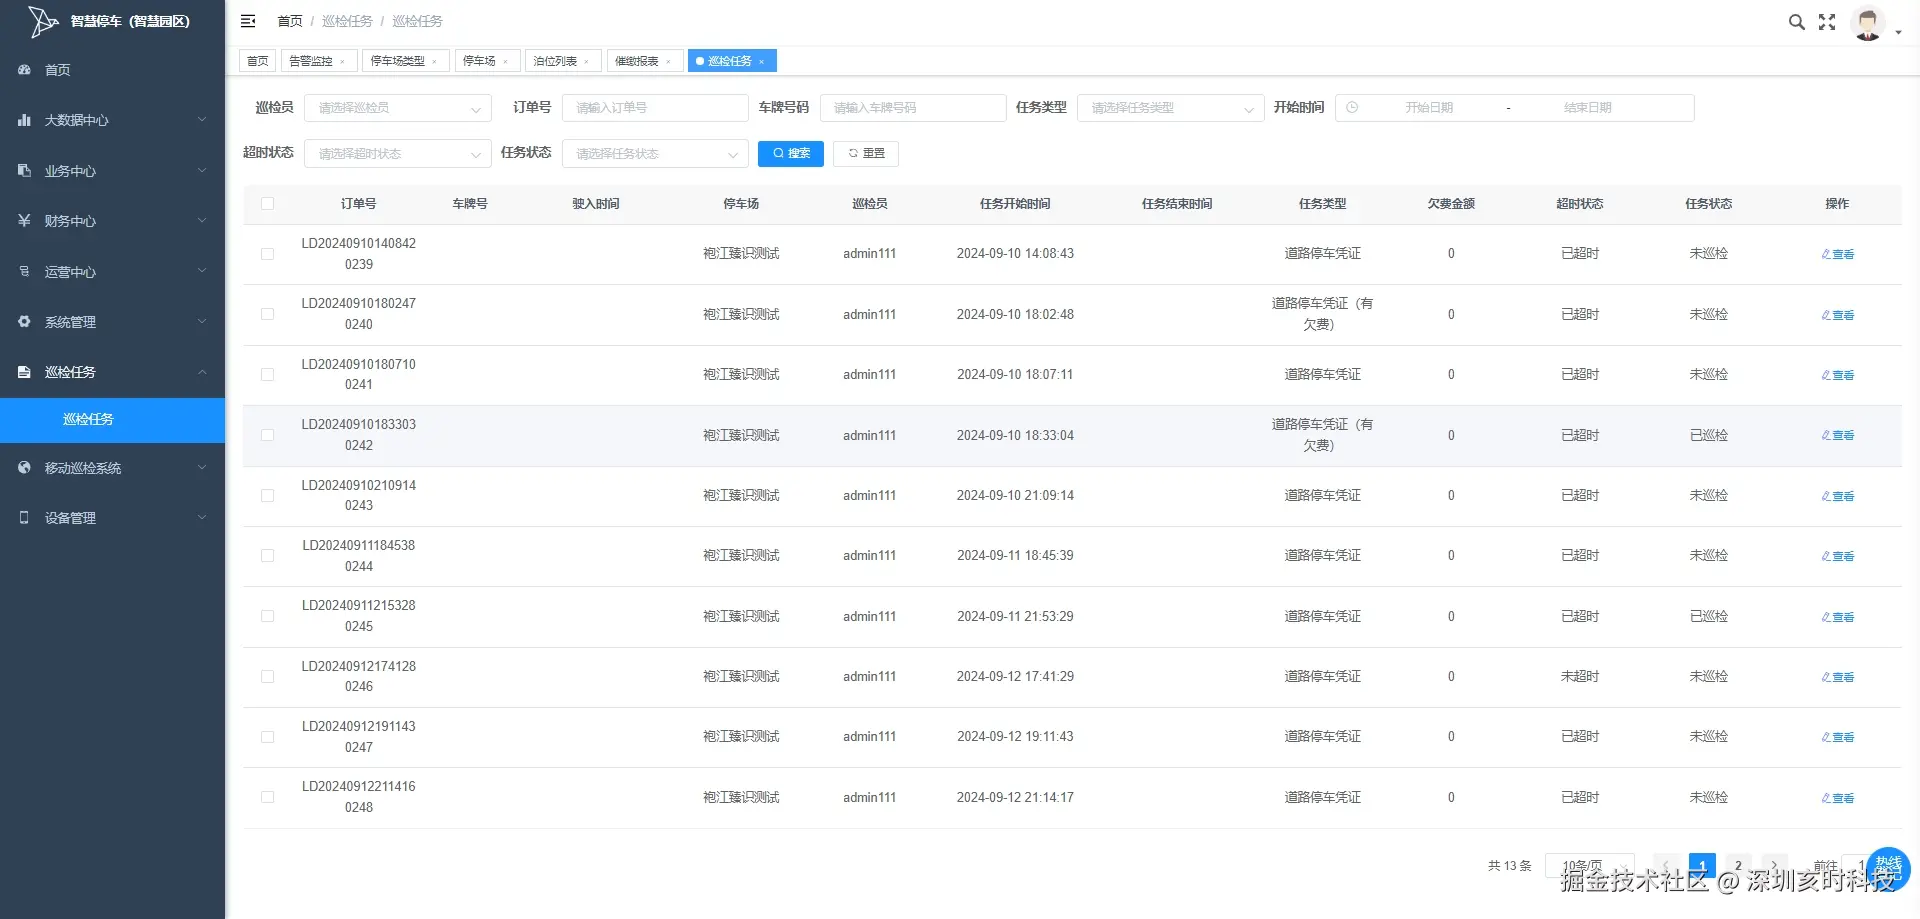Check the row for order LD202409101802470240
1920x919 pixels.
point(267,314)
